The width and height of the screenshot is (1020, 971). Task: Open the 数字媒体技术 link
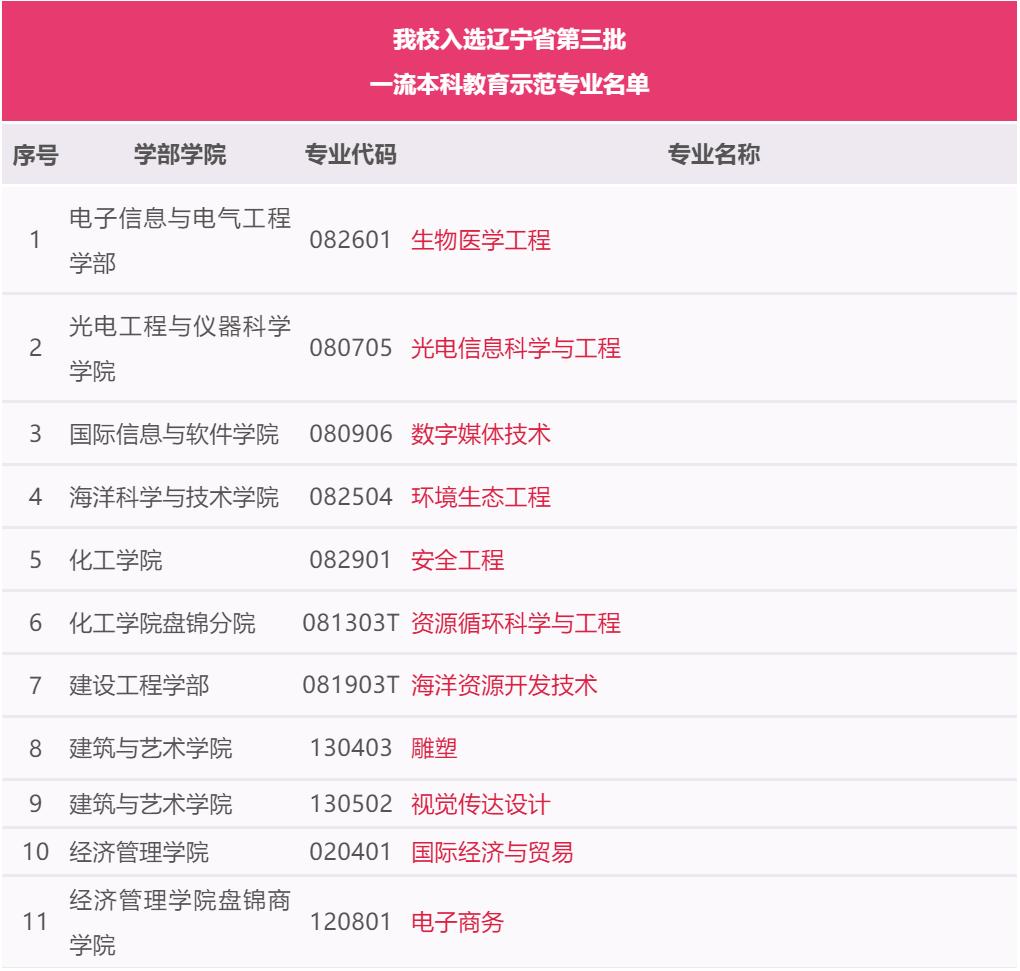point(481,434)
